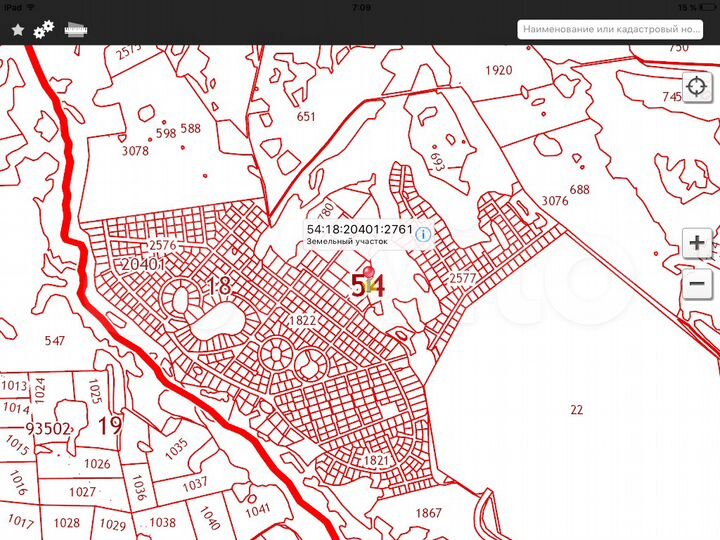The image size is (720, 540).
Task: Click the cadastral name or number search field
Action: [x=617, y=29]
